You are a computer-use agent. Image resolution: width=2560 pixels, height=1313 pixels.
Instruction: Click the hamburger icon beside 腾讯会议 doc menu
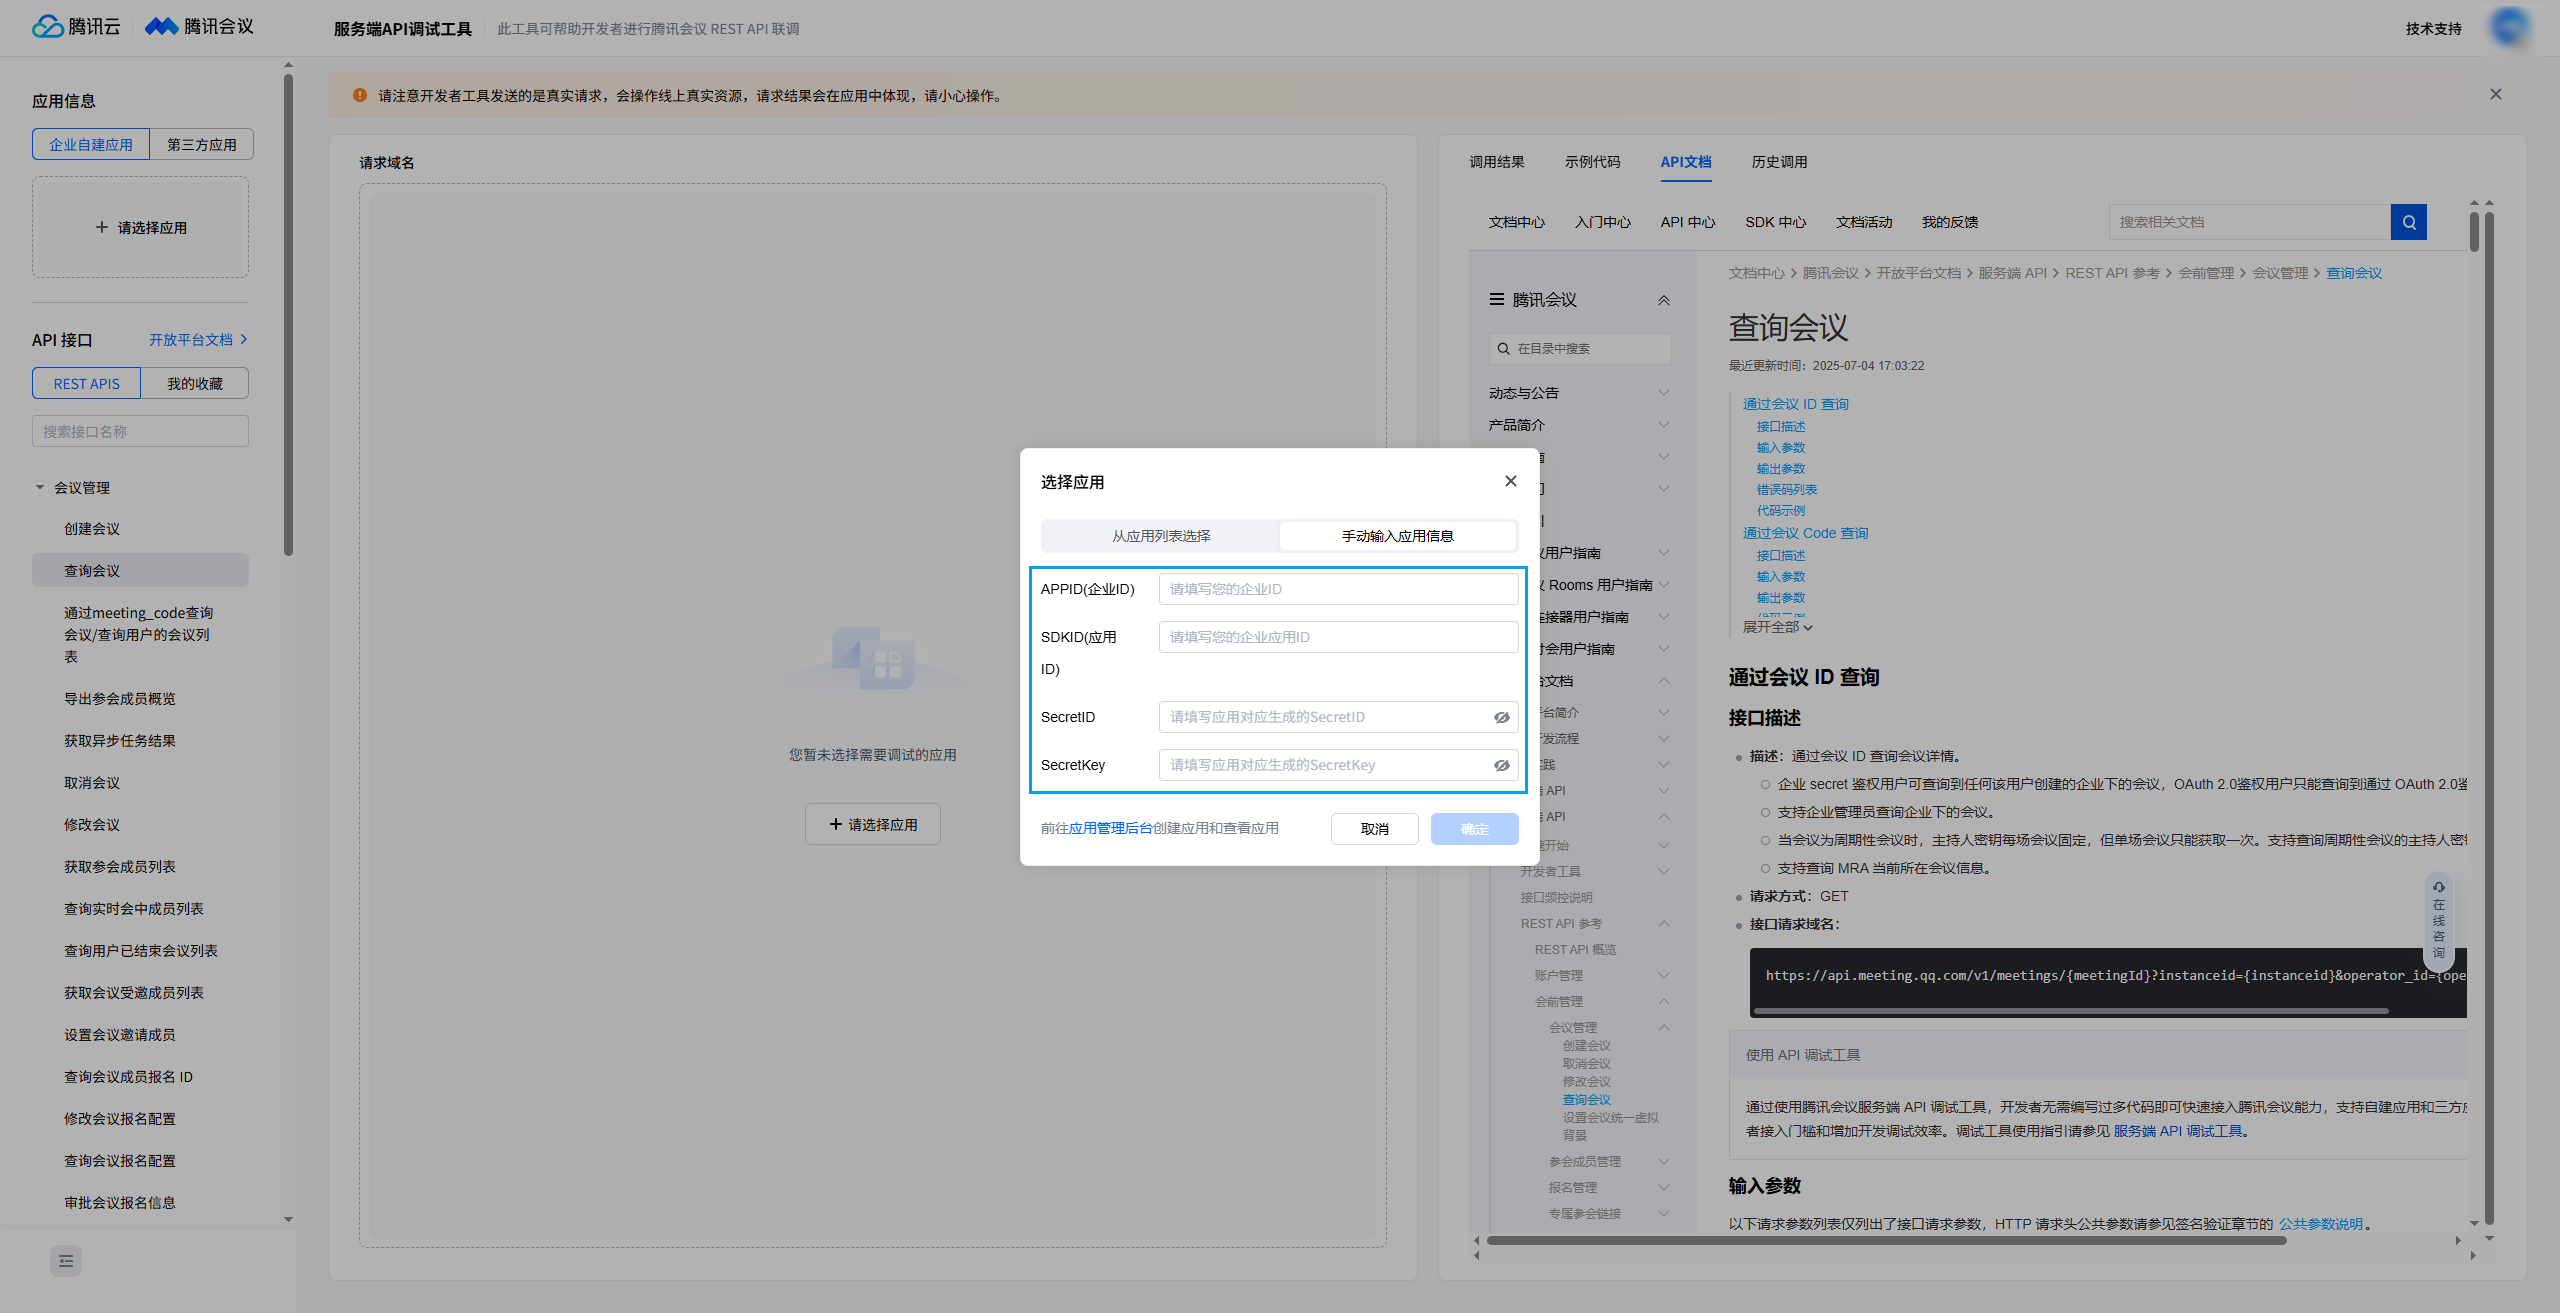point(1497,299)
